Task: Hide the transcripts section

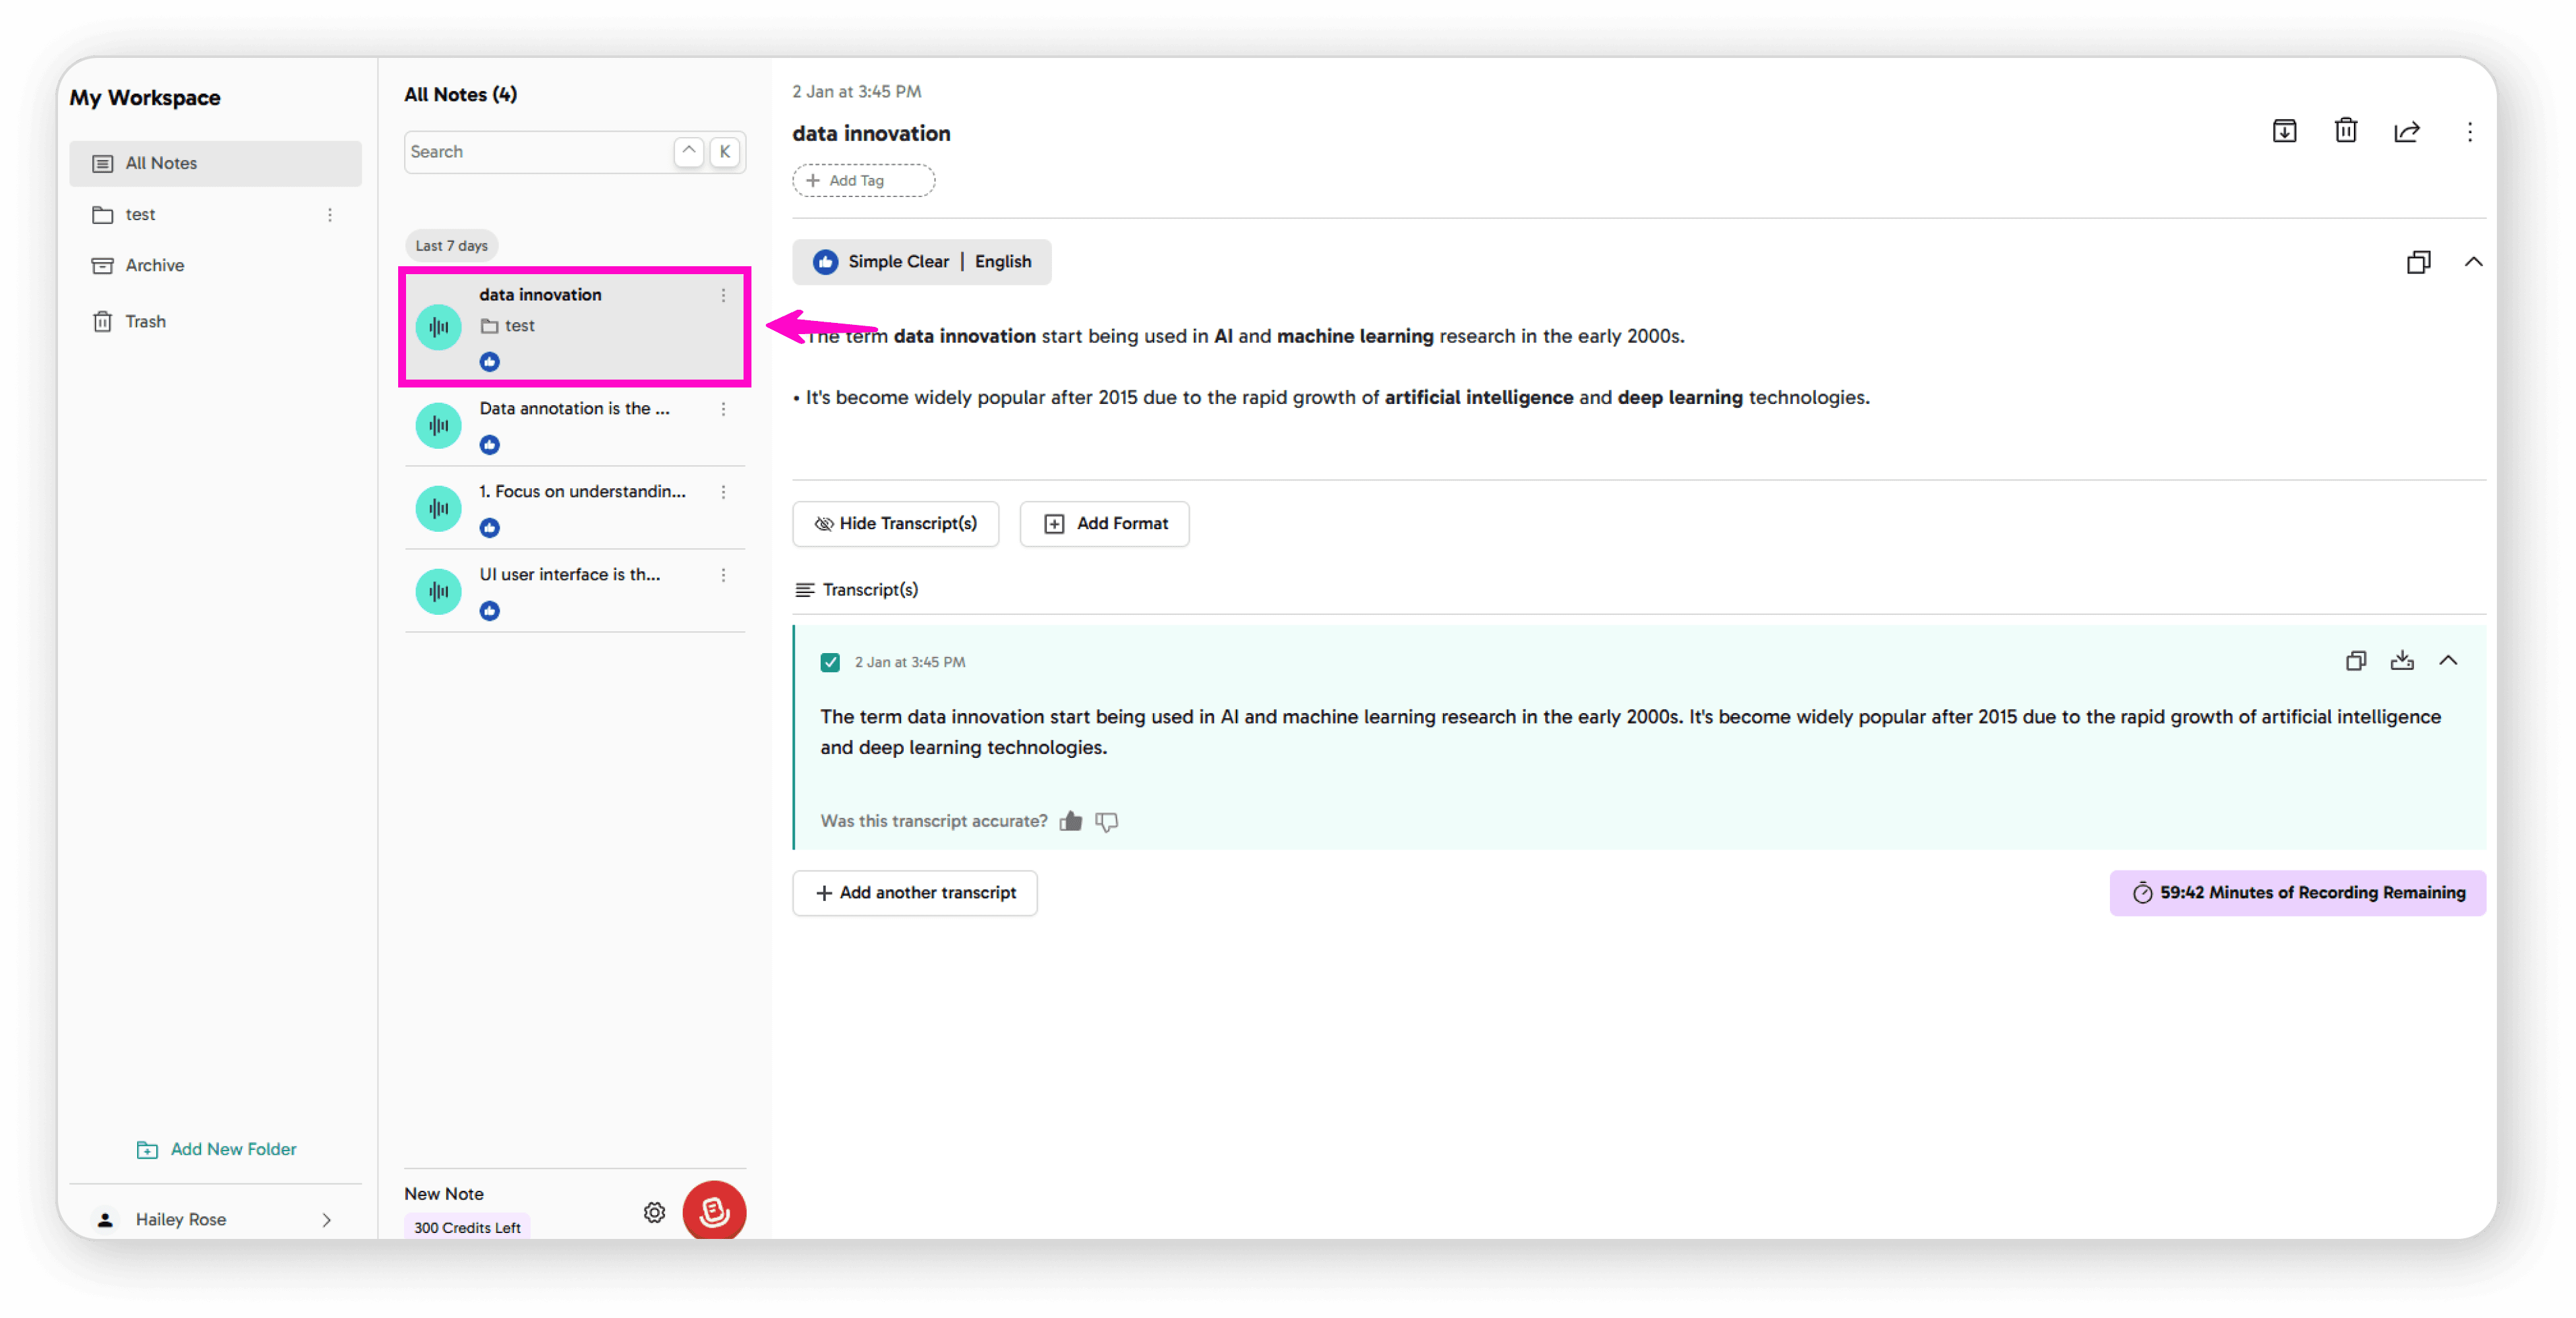Action: tap(895, 523)
